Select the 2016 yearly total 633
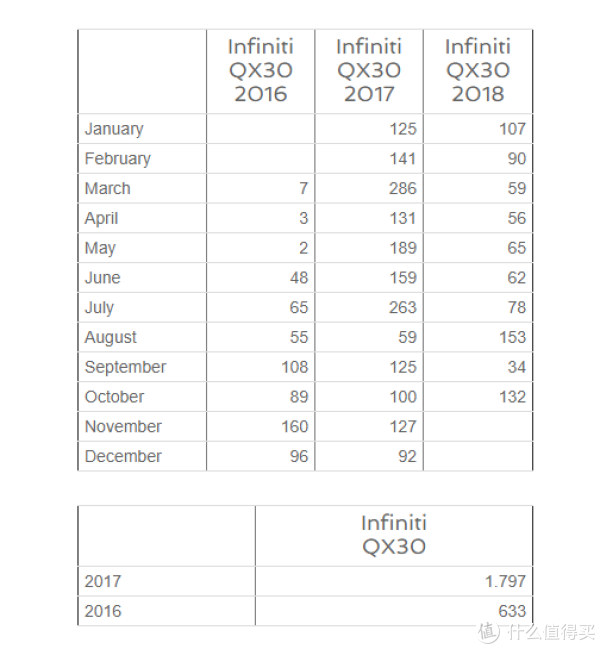 [512, 611]
